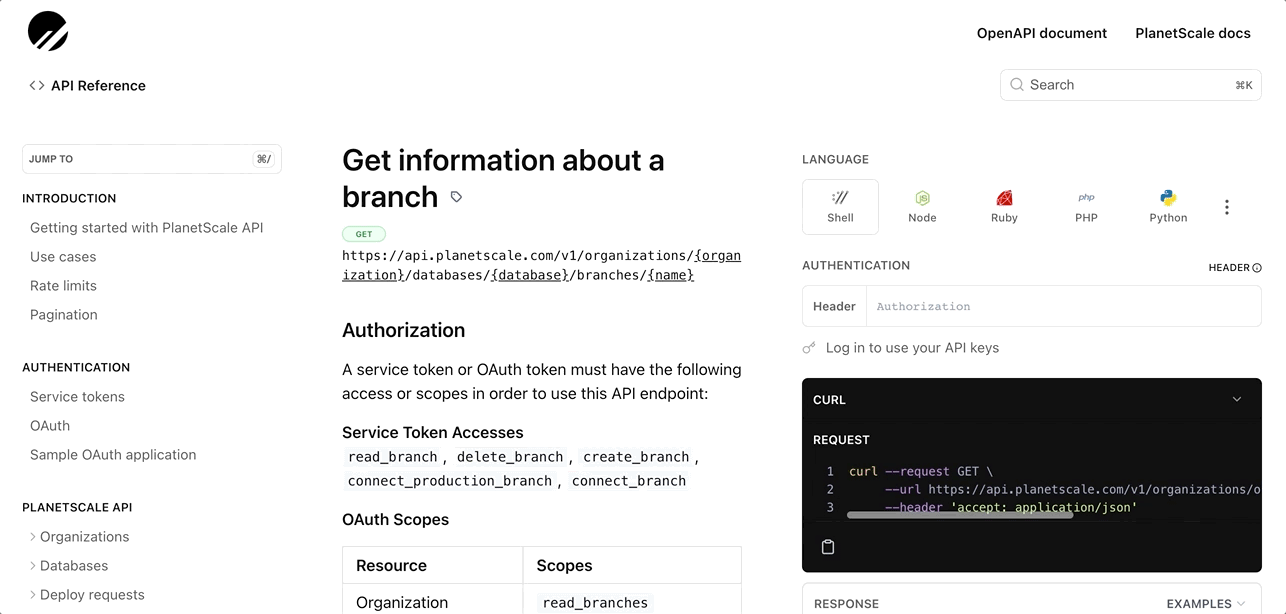Open more languages menu (three dots)
1286x614 pixels.
point(1227,207)
